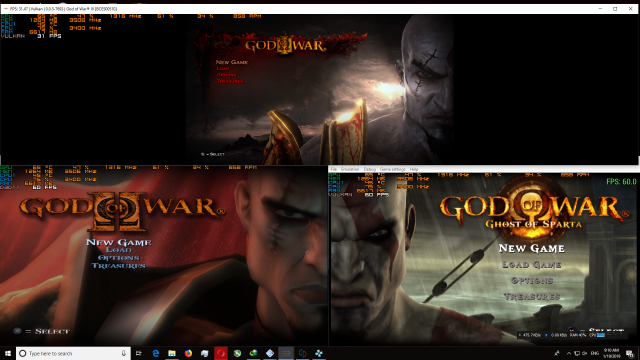Open the white diamond app on taskbar

pyautogui.click(x=270, y=353)
